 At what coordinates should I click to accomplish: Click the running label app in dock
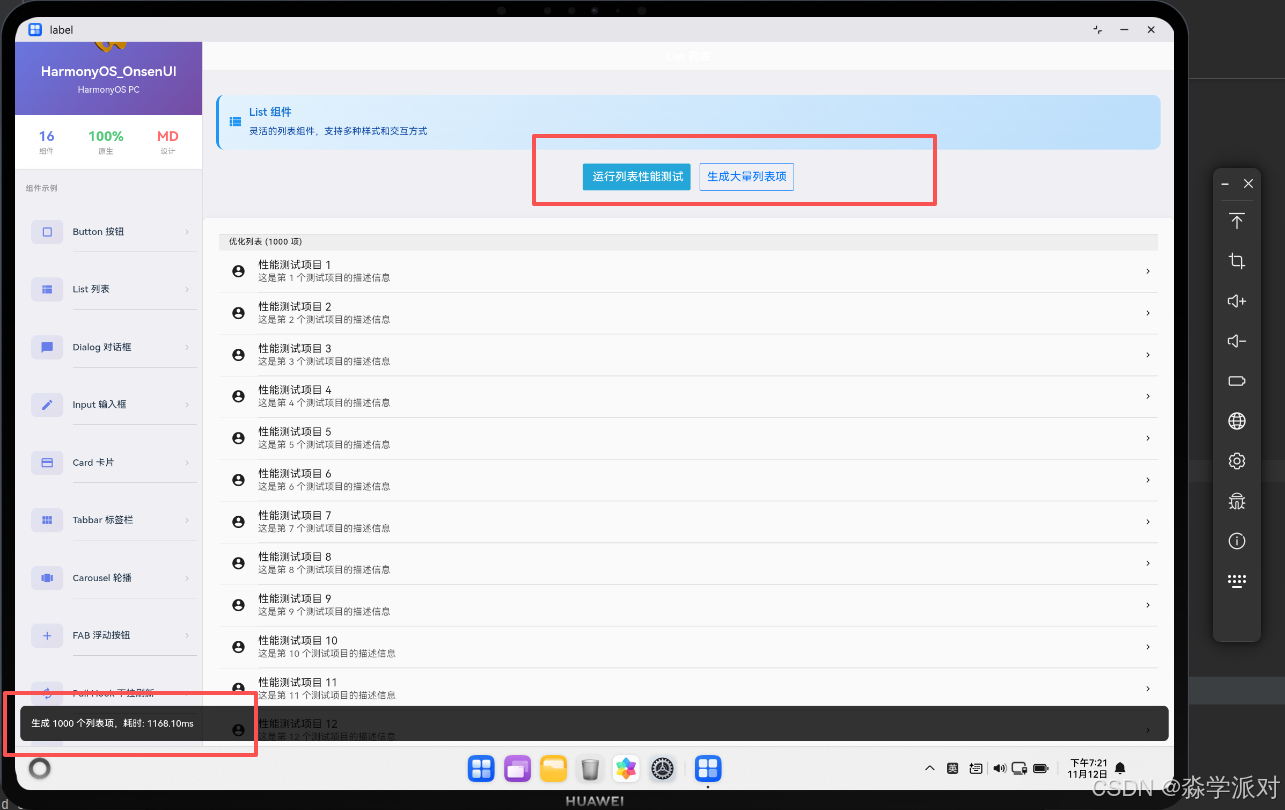pos(708,768)
